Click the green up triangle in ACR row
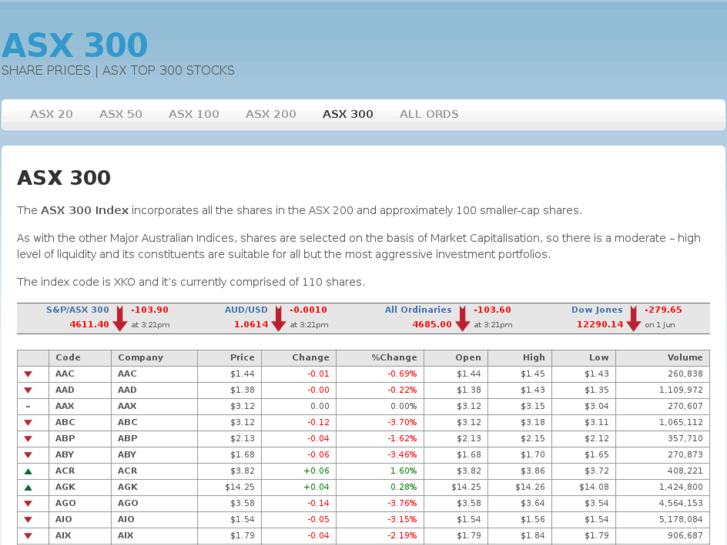 pyautogui.click(x=28, y=471)
